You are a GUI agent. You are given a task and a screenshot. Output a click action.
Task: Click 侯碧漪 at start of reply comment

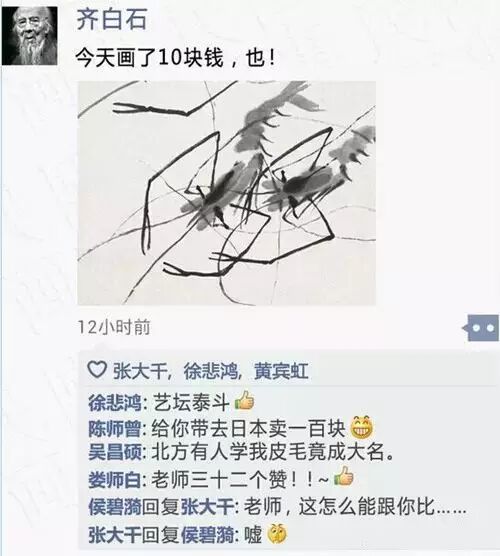[x=115, y=507]
